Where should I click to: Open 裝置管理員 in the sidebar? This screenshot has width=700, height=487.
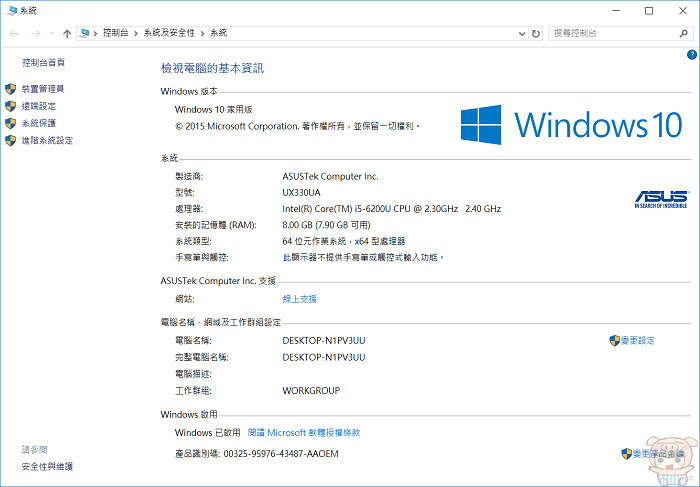[x=43, y=89]
